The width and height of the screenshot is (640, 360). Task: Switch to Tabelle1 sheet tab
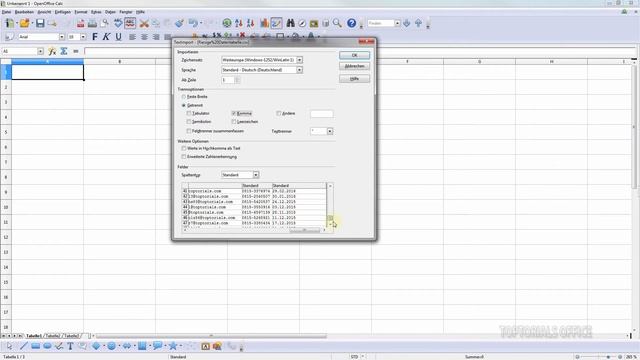(x=34, y=336)
